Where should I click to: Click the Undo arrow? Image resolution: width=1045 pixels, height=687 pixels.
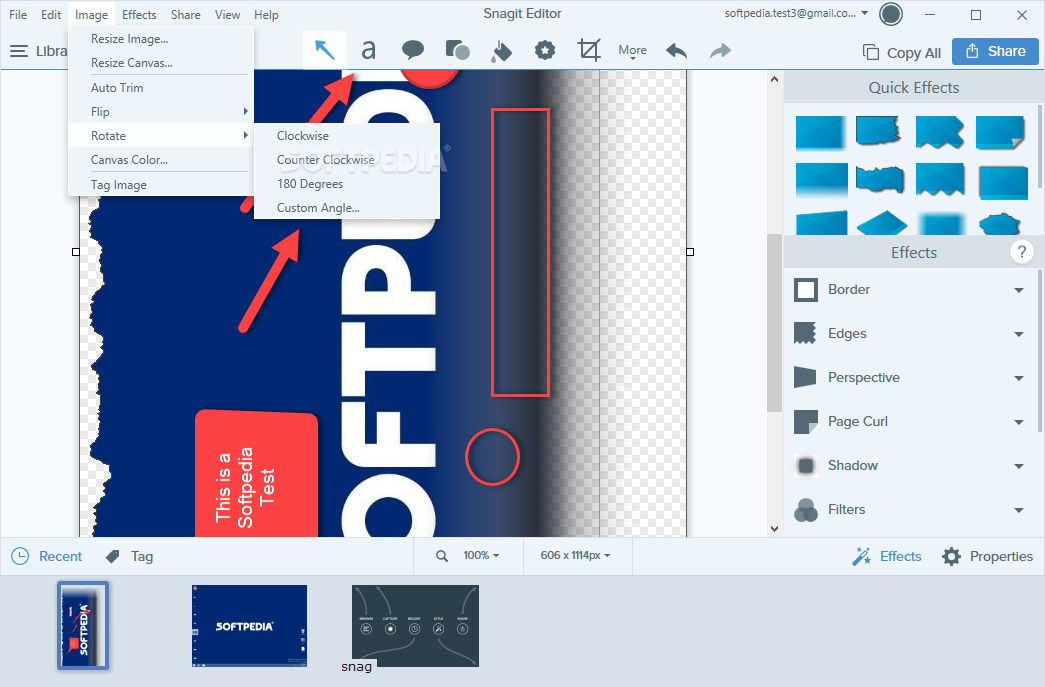coord(676,51)
